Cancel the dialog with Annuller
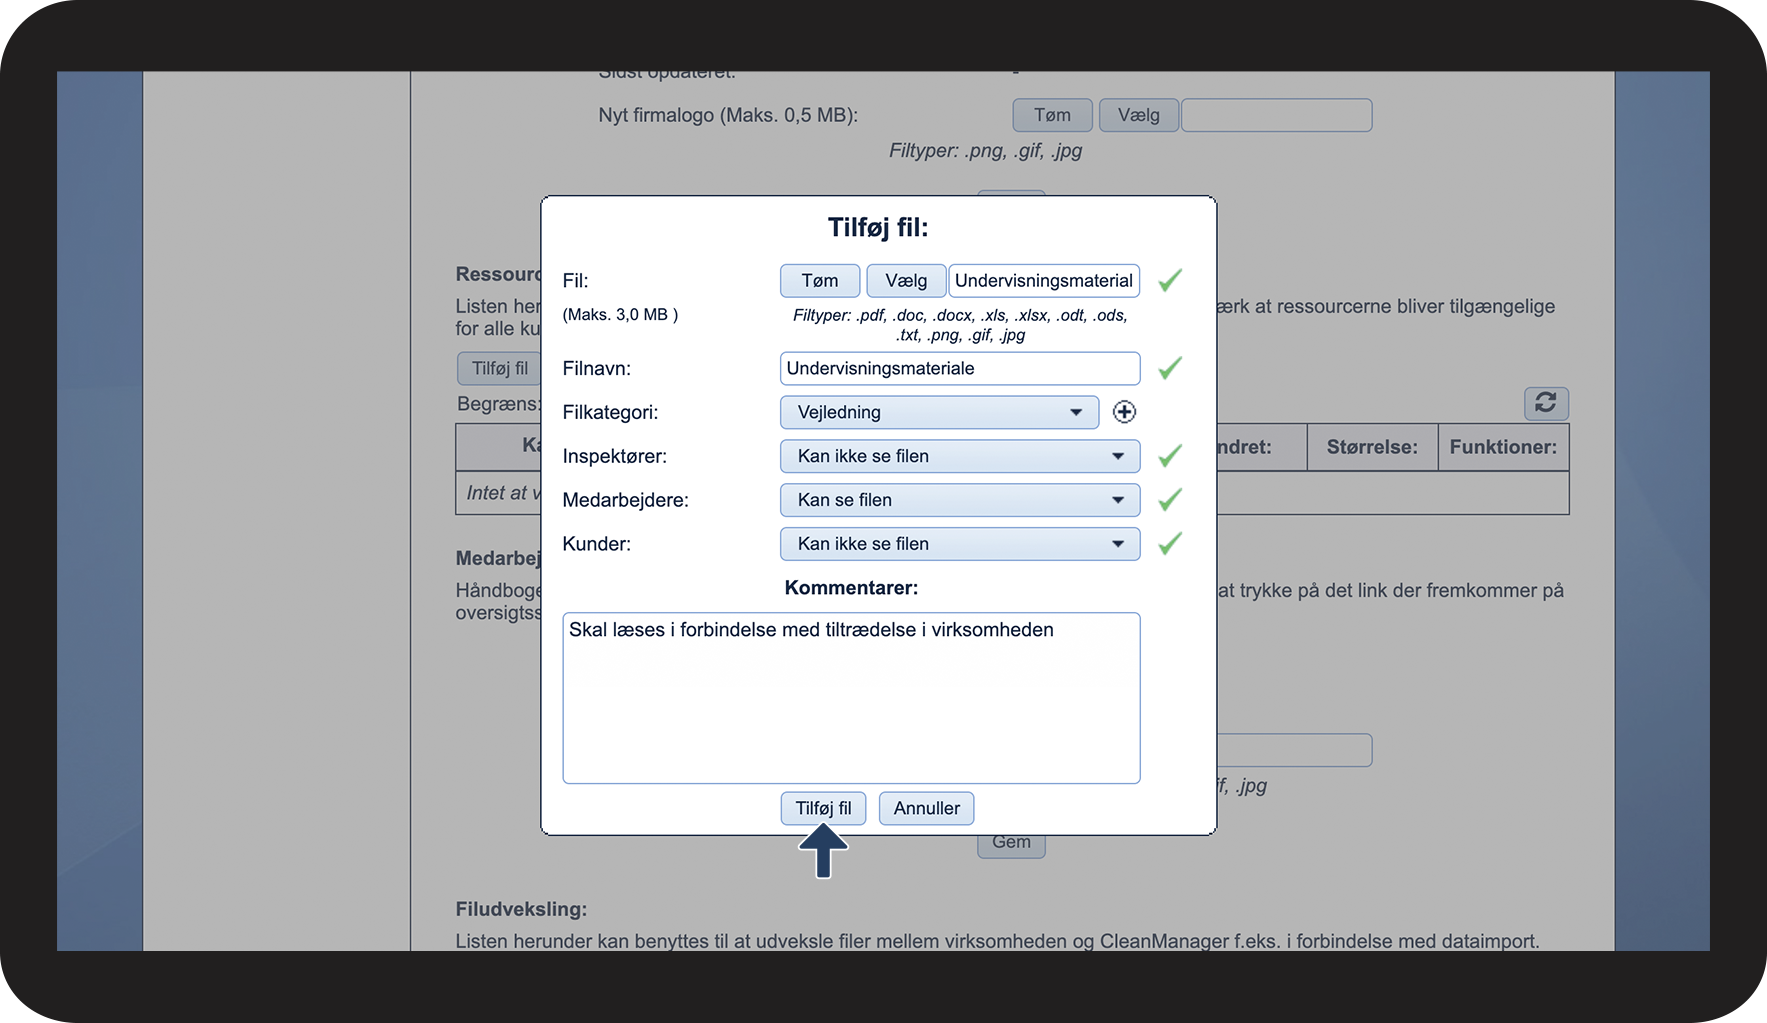1767x1023 pixels. tap(926, 808)
